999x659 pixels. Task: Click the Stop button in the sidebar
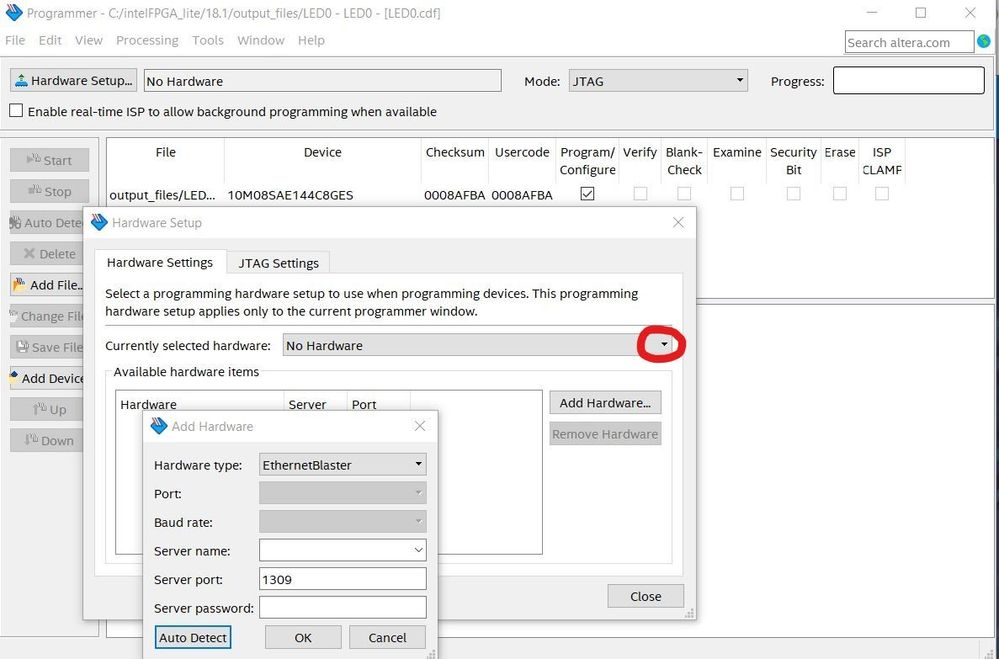(50, 191)
